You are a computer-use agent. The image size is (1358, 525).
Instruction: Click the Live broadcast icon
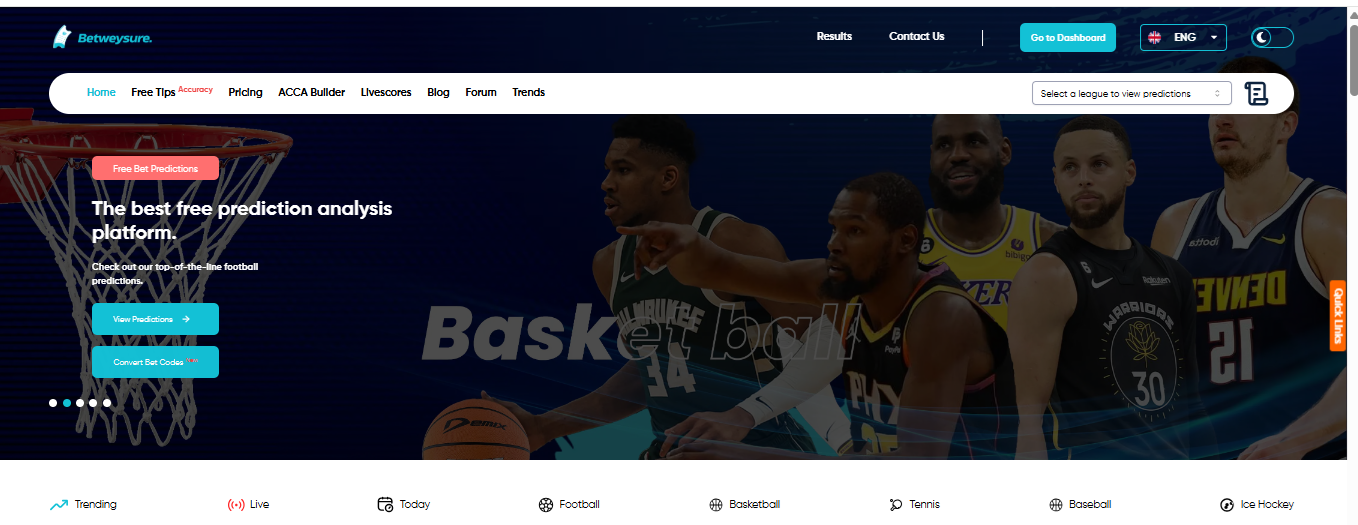(x=236, y=505)
